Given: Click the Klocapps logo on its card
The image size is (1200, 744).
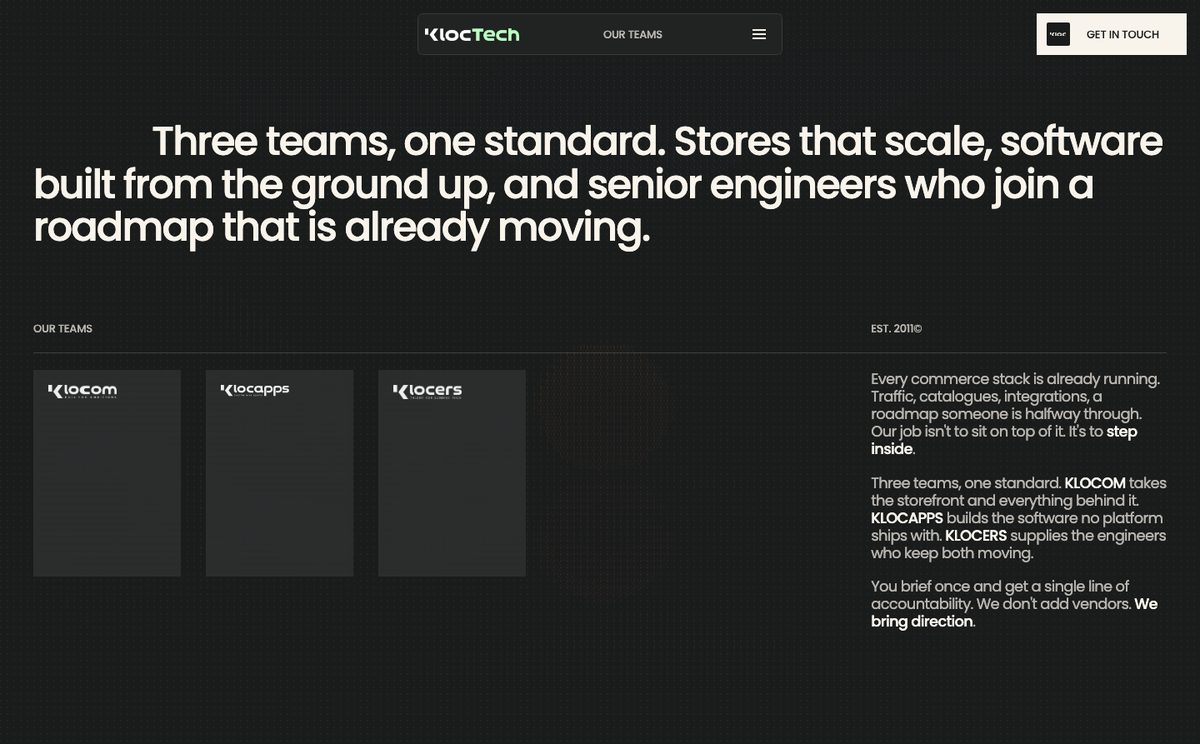Looking at the screenshot, I should [255, 390].
